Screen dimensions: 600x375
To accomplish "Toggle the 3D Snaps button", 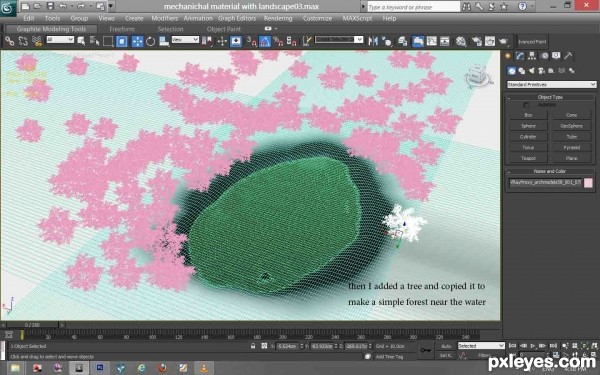I will 252,41.
